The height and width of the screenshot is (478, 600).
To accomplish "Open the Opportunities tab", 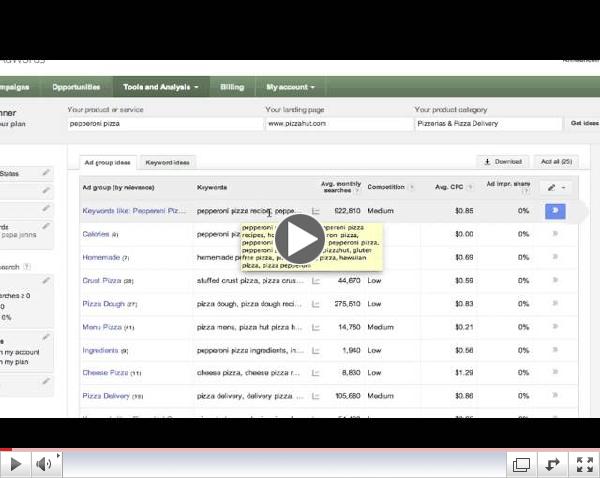I will pos(76,87).
